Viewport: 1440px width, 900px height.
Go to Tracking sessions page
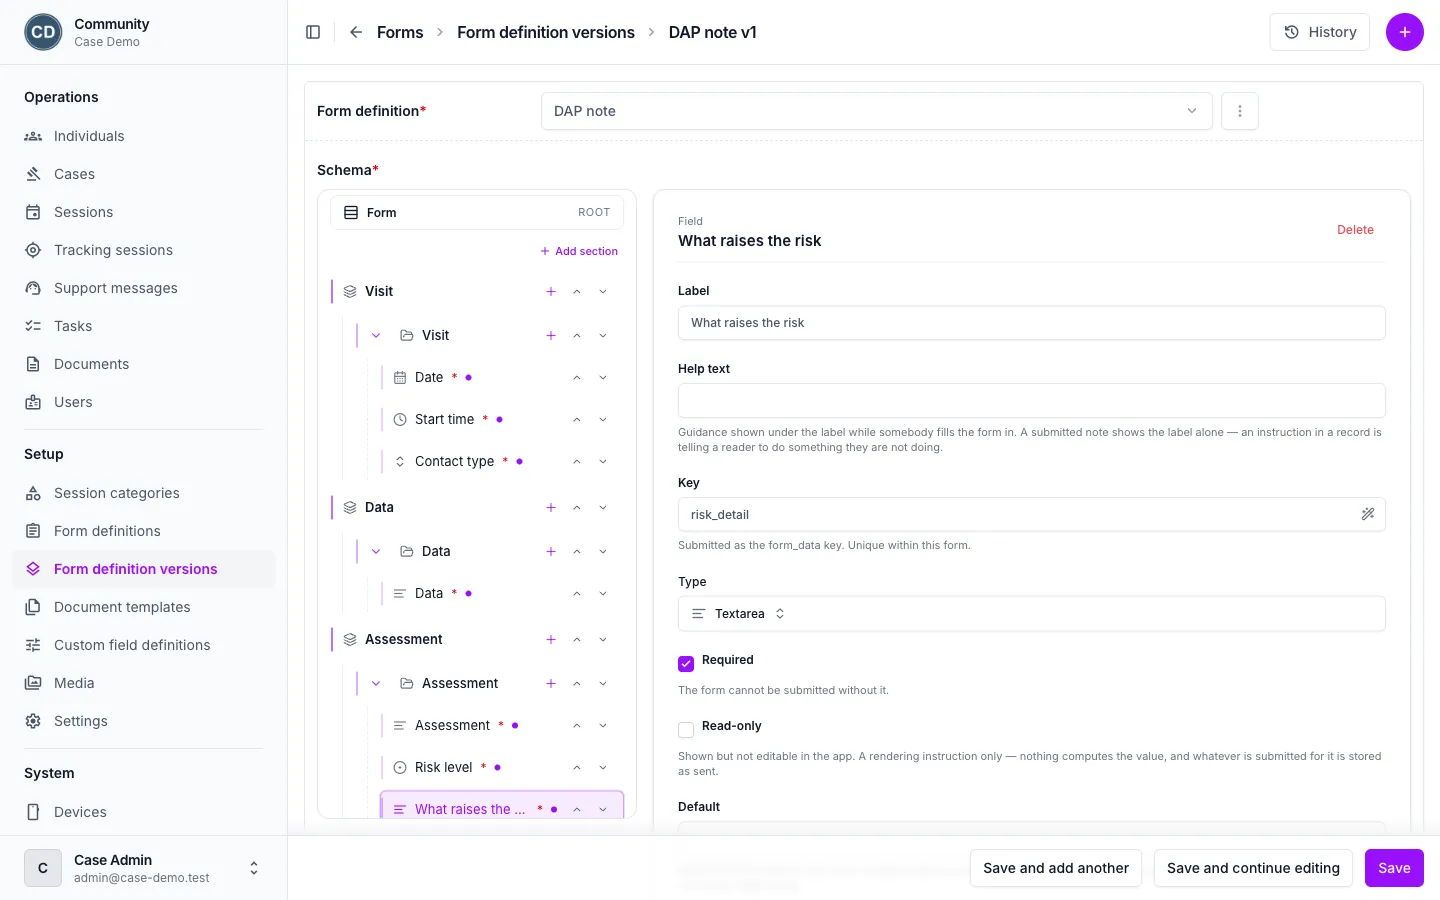click(x=144, y=250)
